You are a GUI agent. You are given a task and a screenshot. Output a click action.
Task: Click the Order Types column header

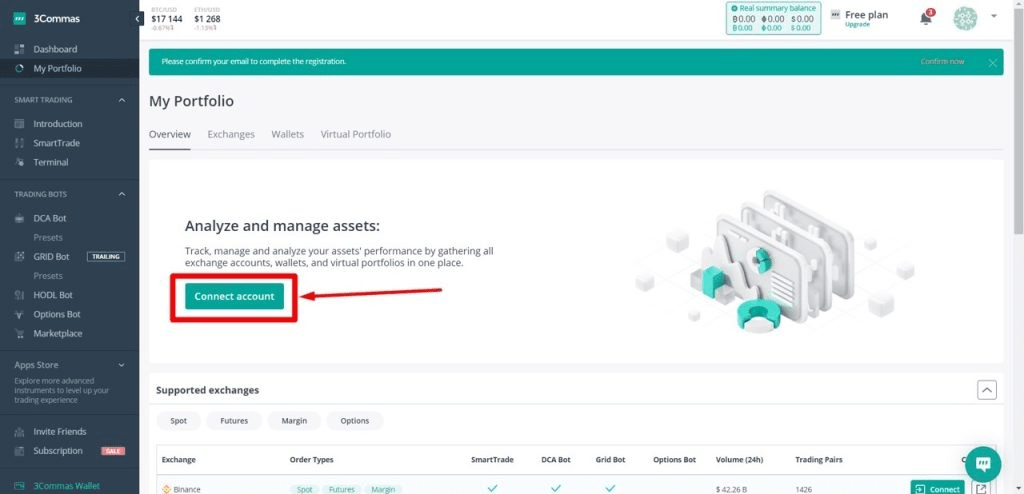tap(312, 460)
